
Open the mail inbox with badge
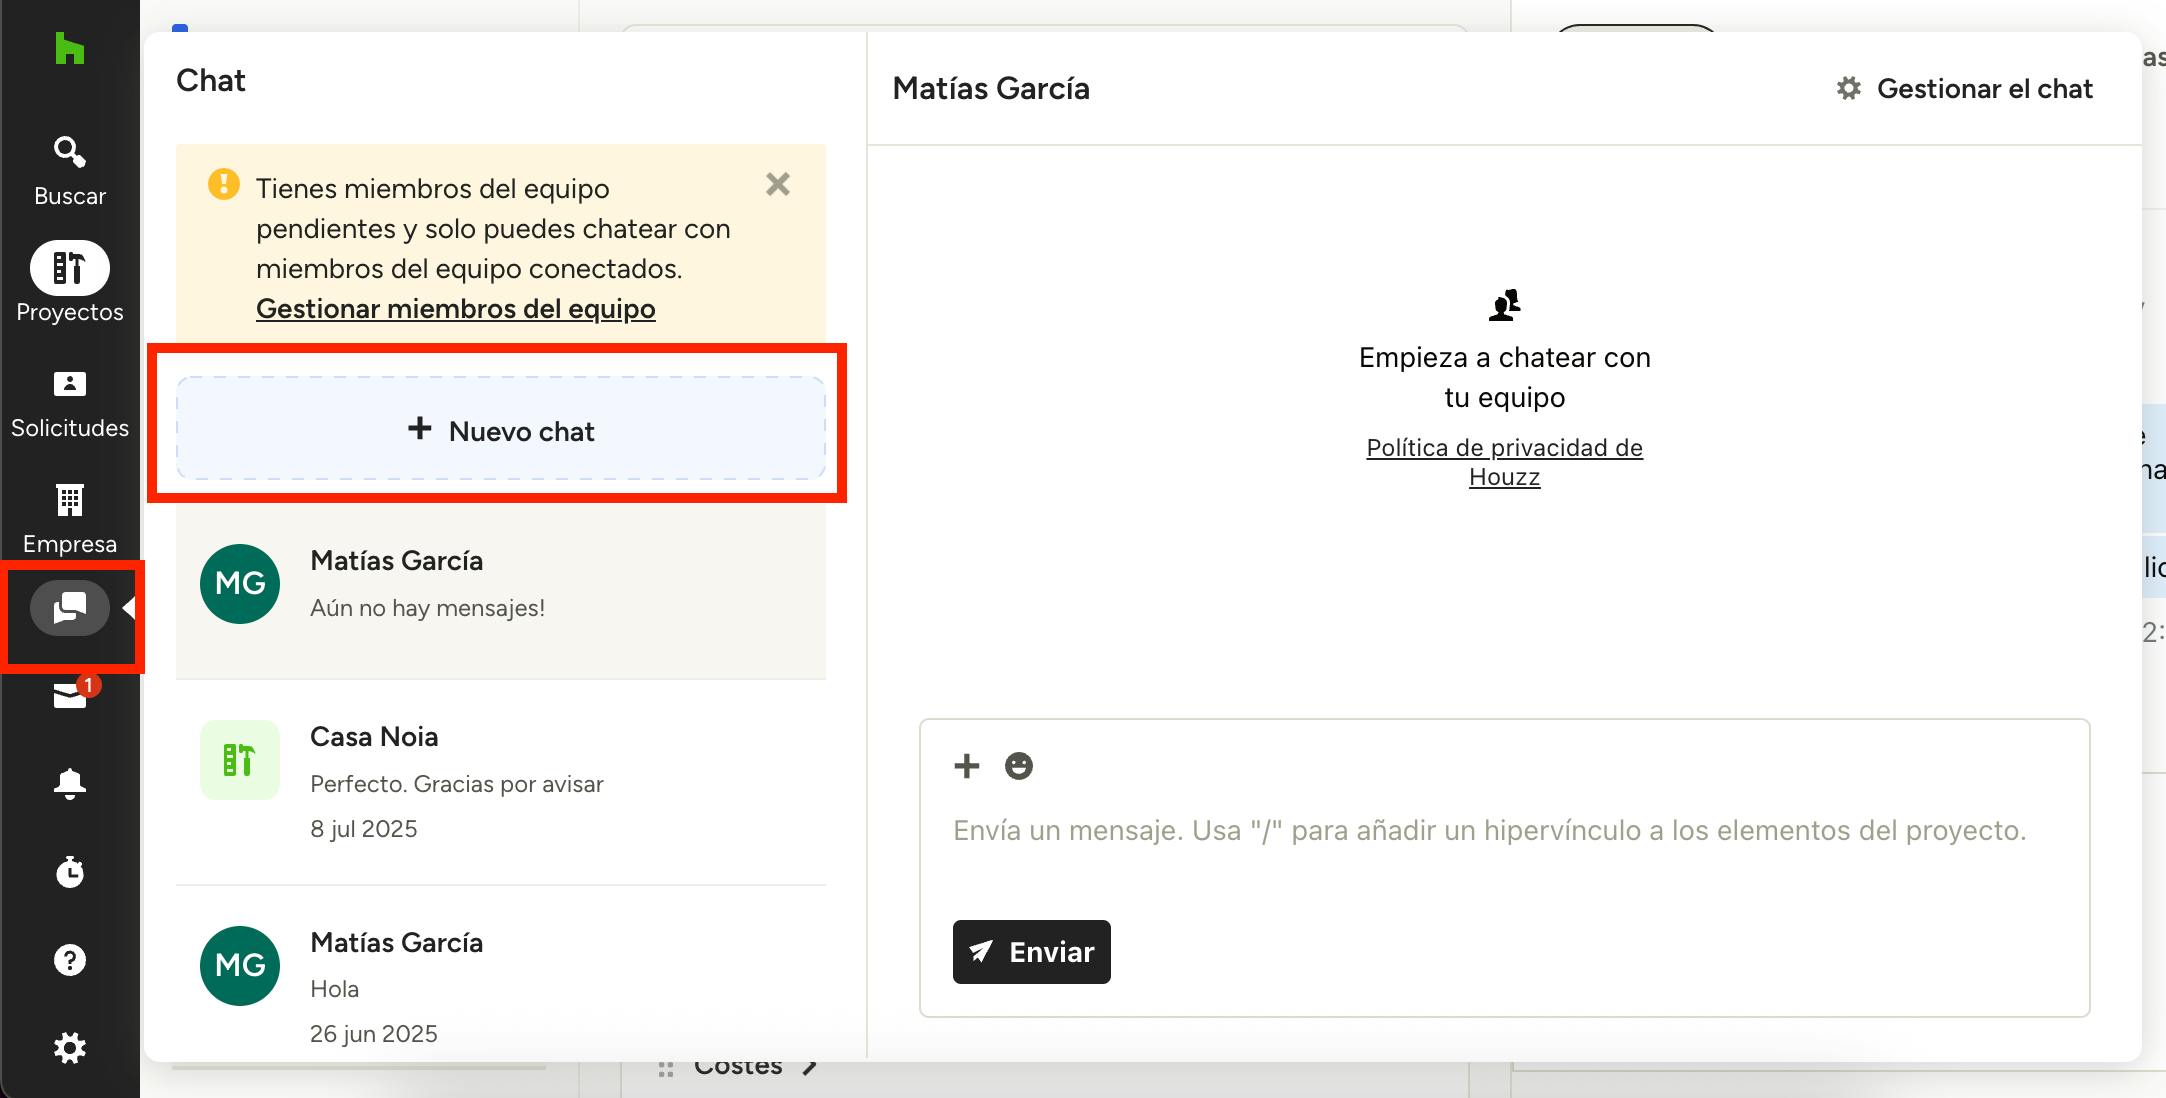click(70, 694)
